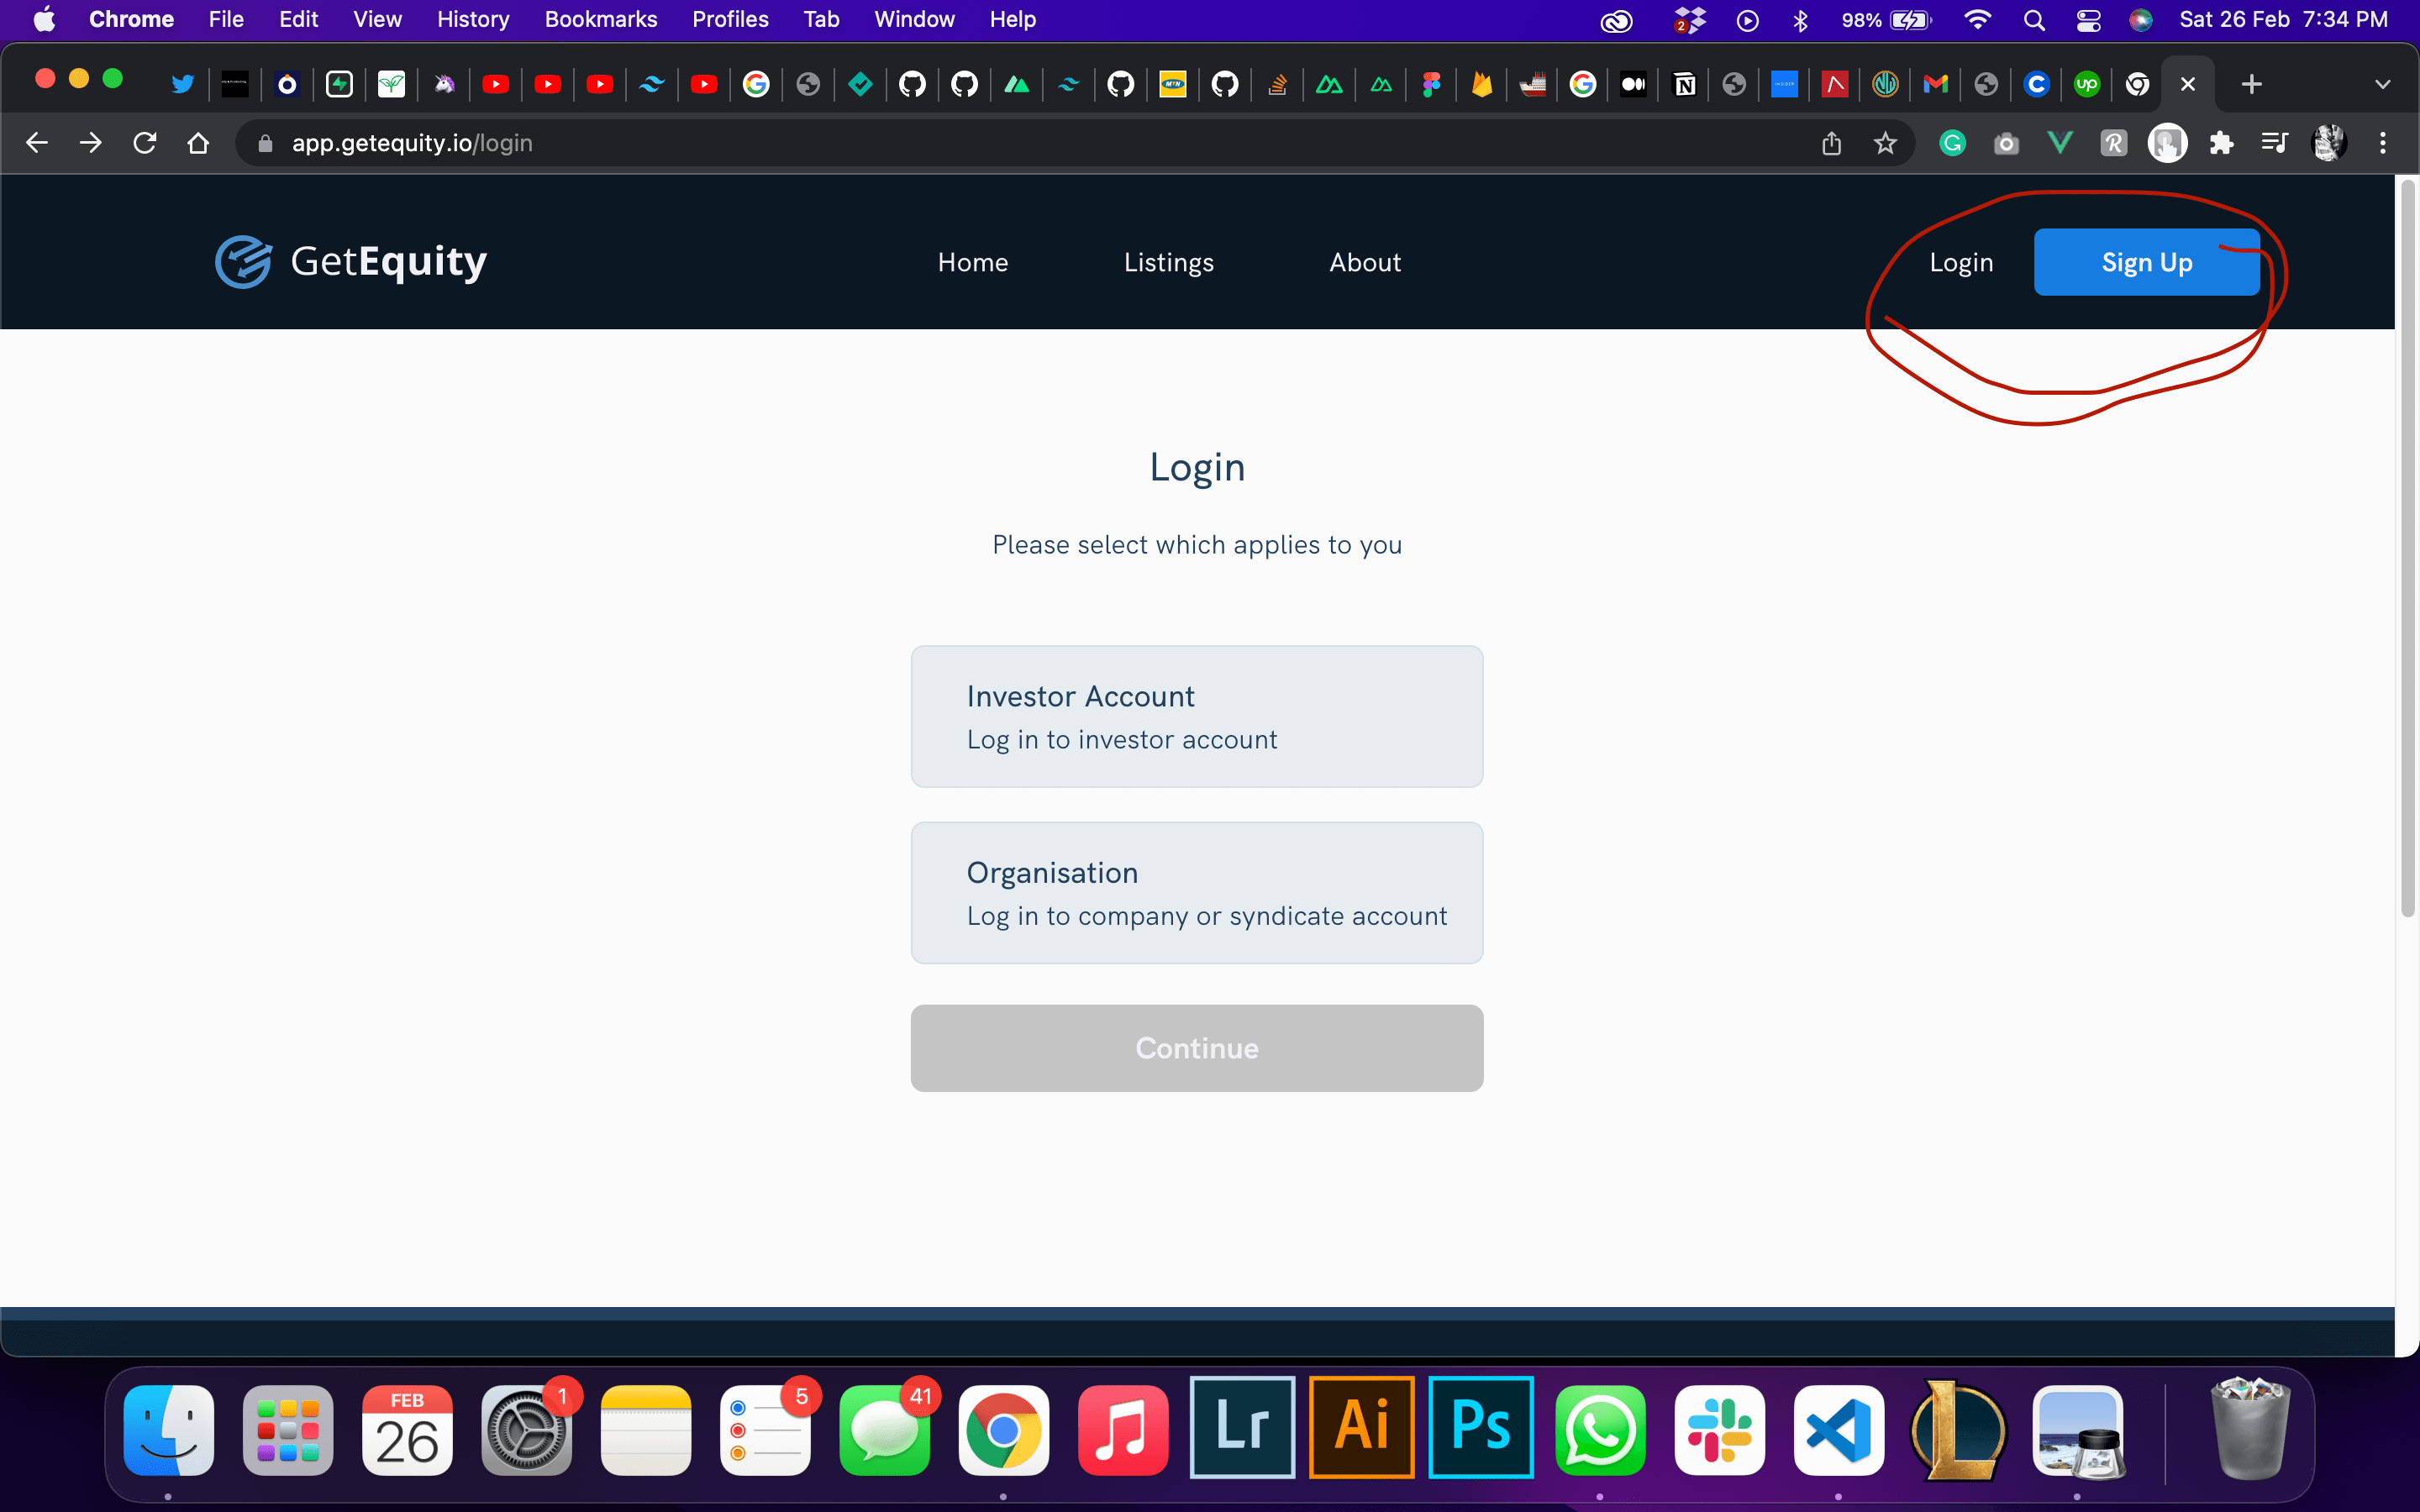Open the Apple menu
Image resolution: width=2420 pixels, height=1512 pixels.
(44, 19)
